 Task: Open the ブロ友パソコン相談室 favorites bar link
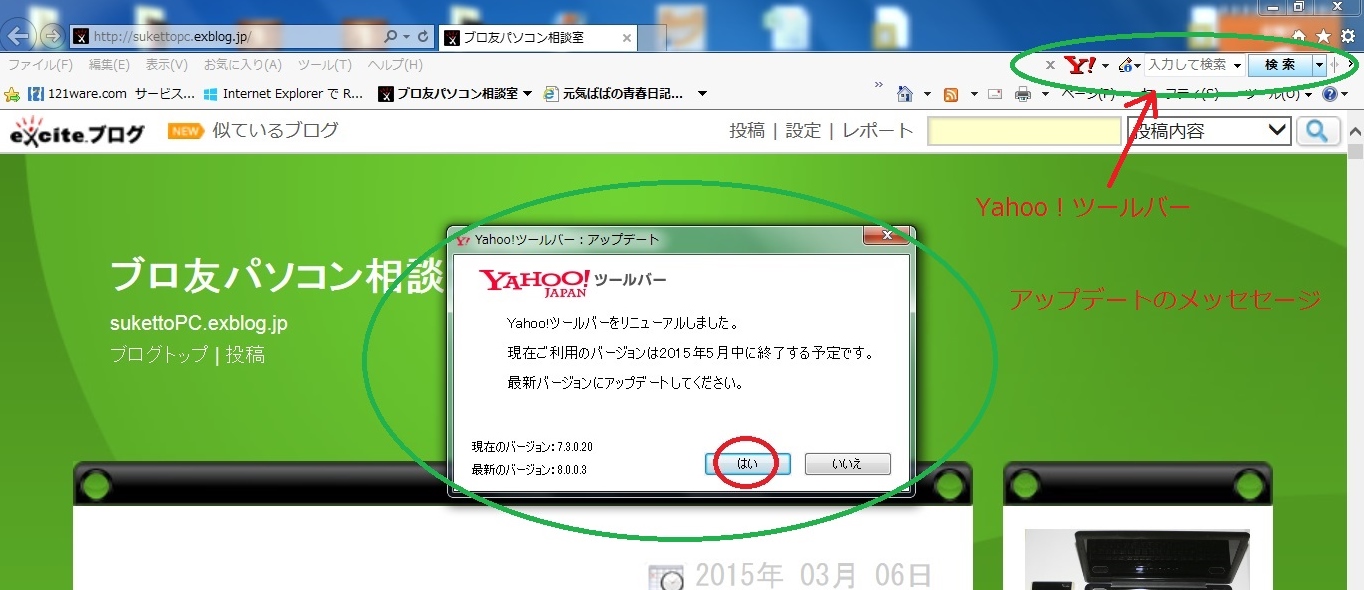click(448, 94)
